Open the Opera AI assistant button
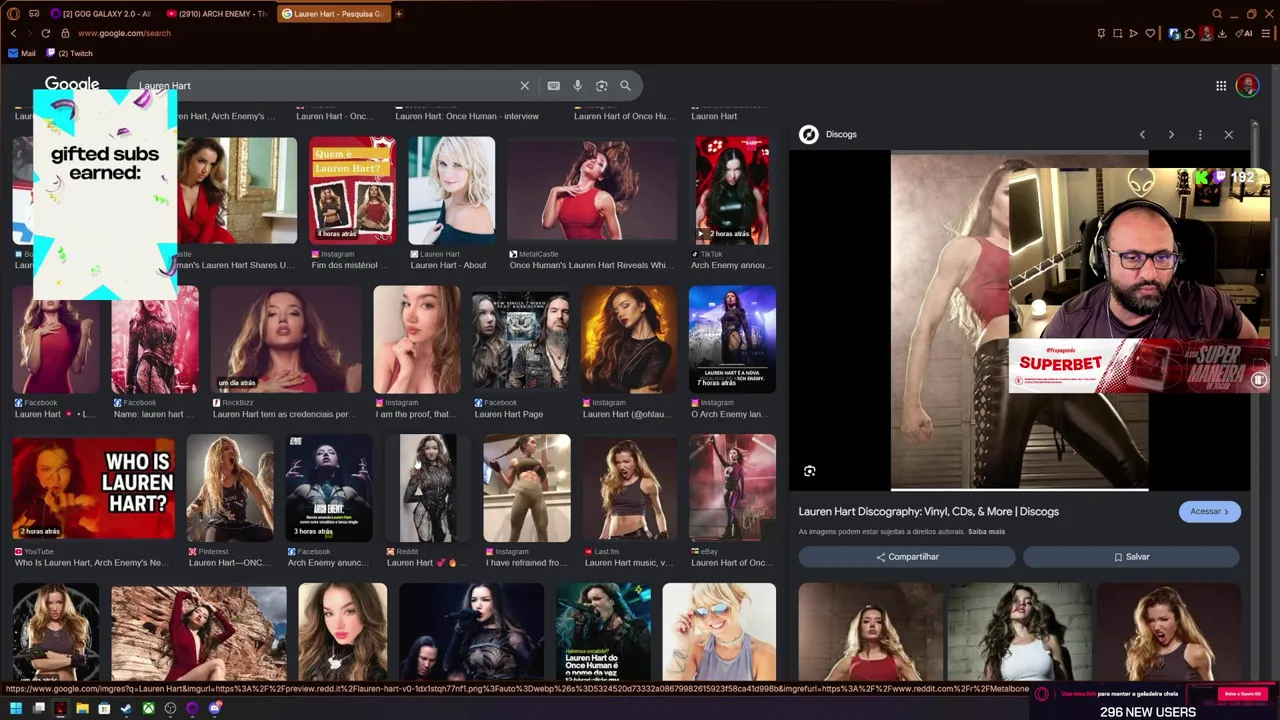Image resolution: width=1280 pixels, height=720 pixels. coord(1244,33)
